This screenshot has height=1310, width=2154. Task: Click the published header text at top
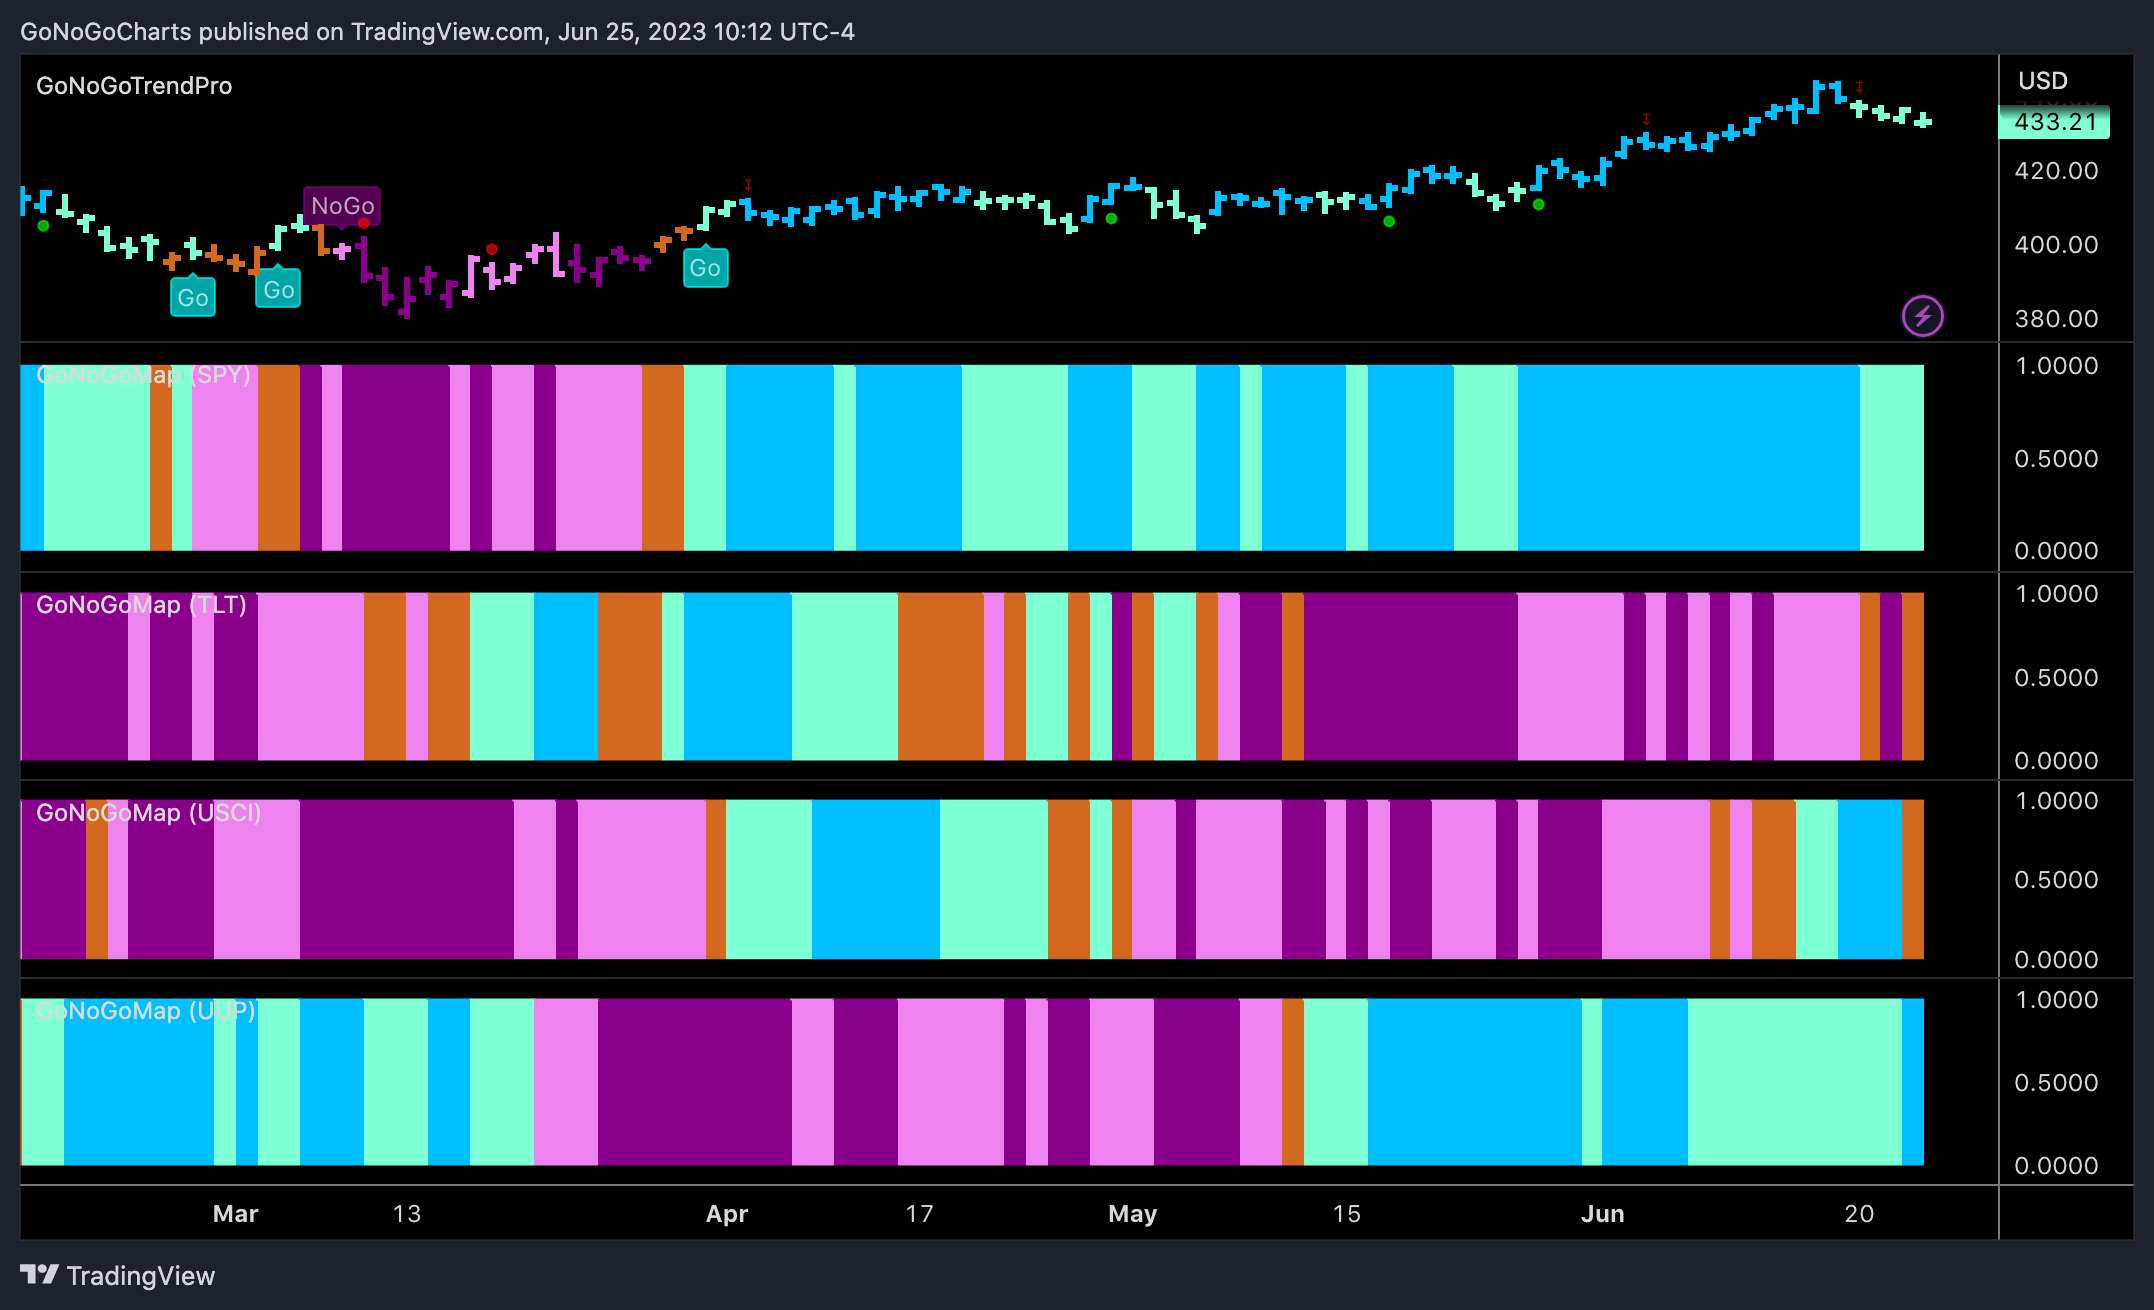click(437, 32)
